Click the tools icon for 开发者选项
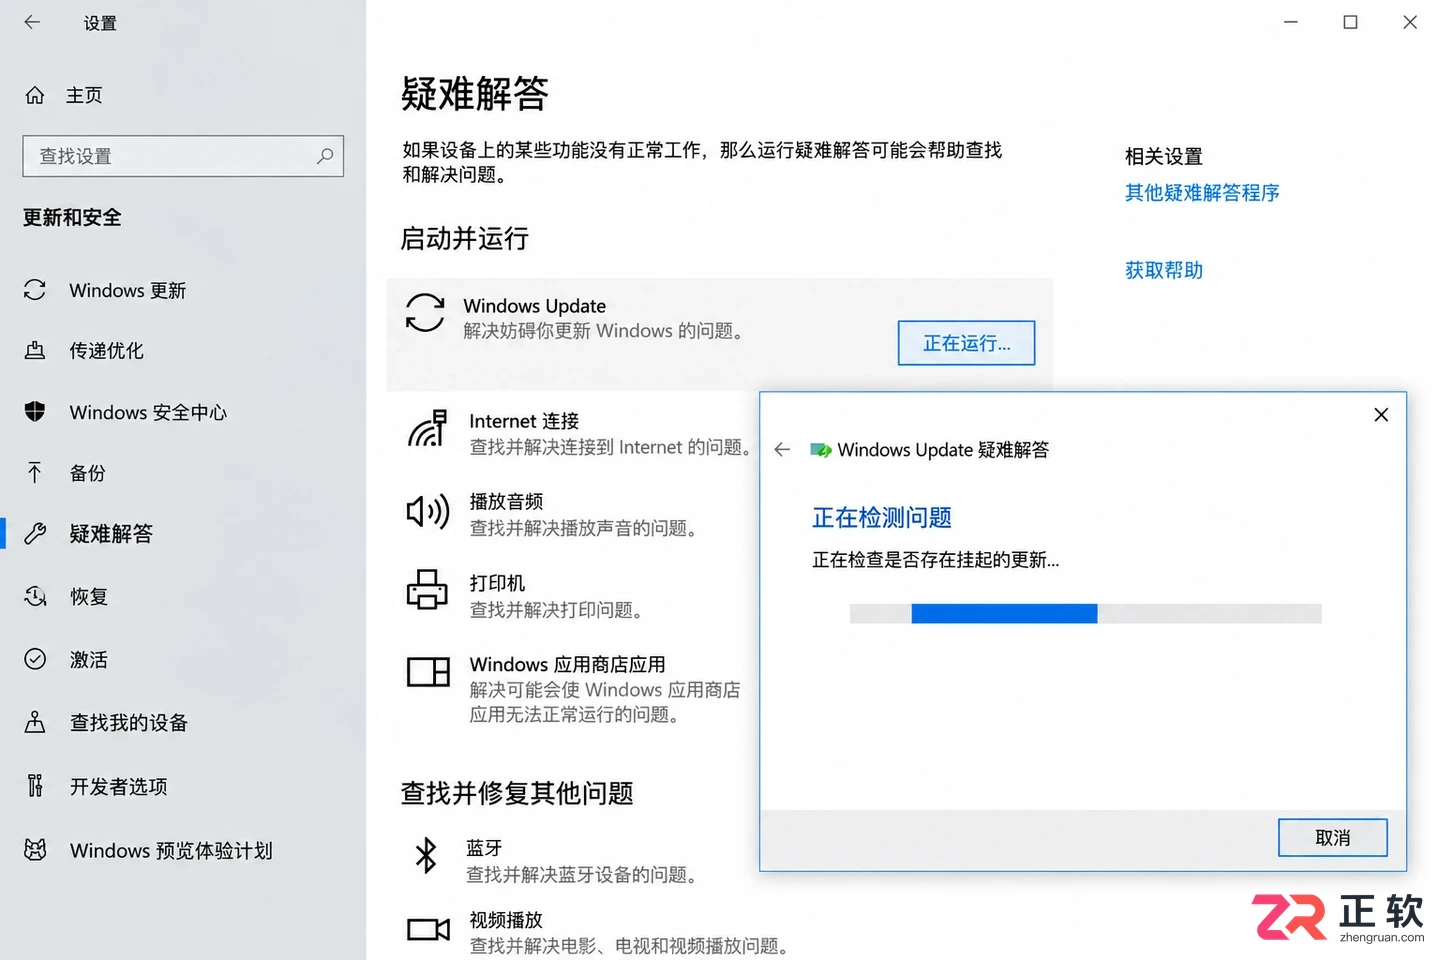 pyautogui.click(x=35, y=786)
